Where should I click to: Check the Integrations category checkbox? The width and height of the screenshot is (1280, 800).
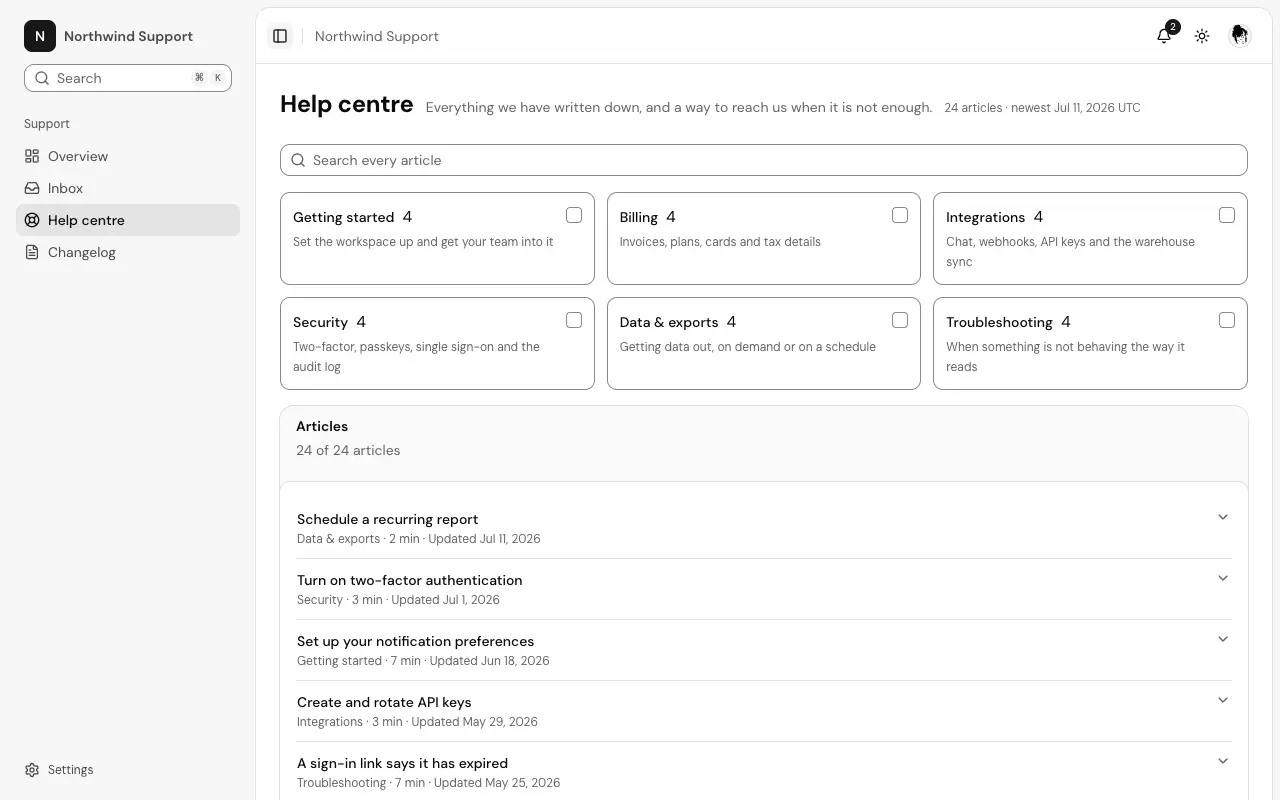(x=1227, y=215)
